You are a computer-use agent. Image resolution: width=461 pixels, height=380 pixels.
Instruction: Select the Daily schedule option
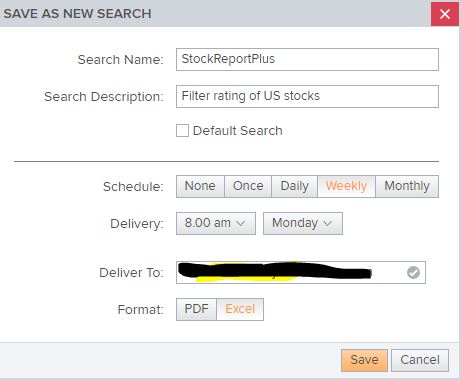point(294,186)
